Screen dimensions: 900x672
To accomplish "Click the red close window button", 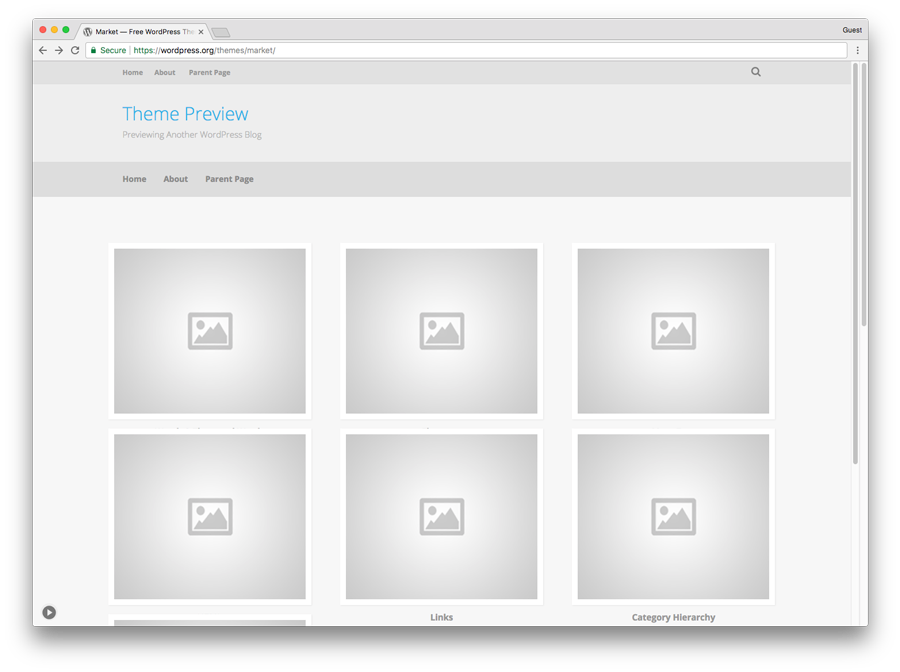I will point(42,30).
